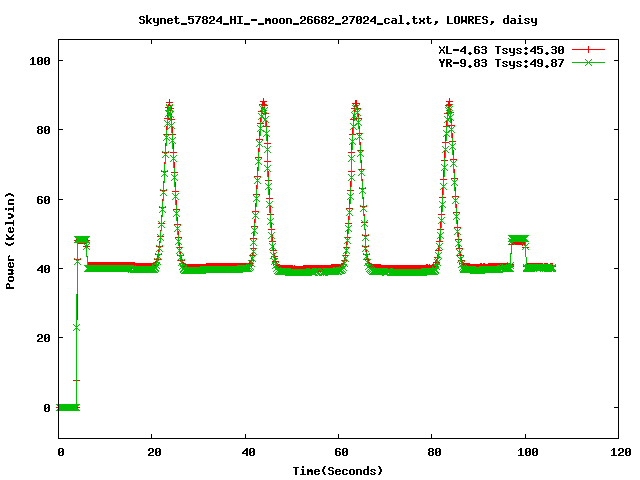Click the y-axis tick label 0
The width and height of the screenshot is (640, 480).
[x=47, y=408]
